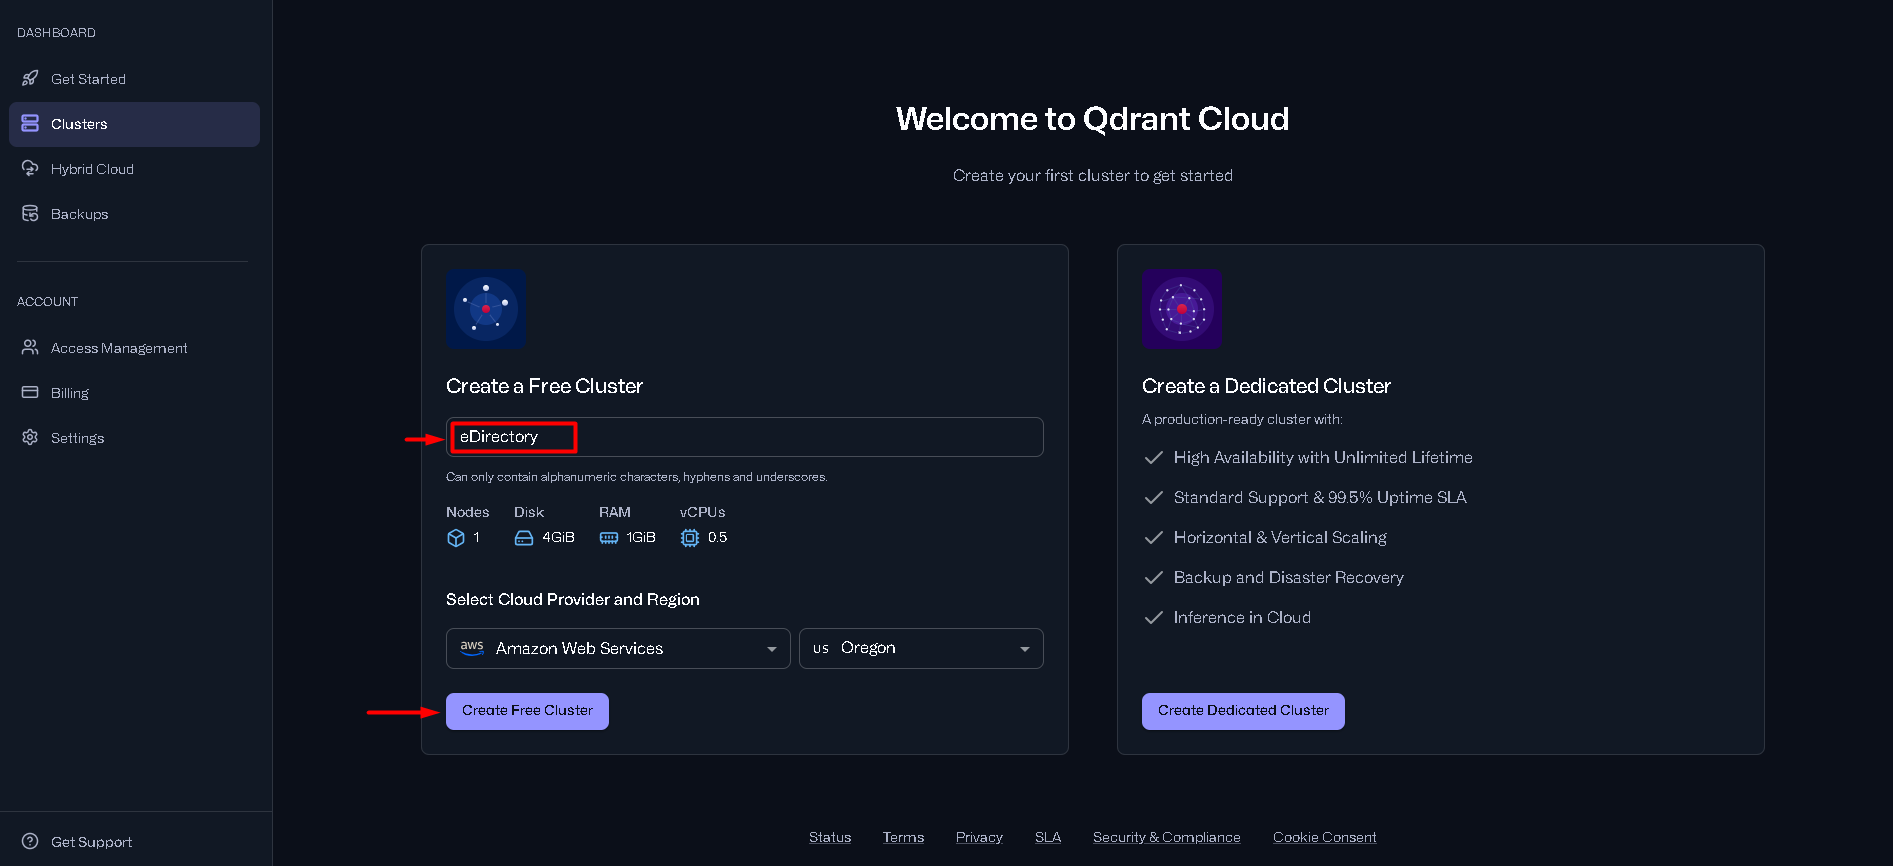Click the Dedicated Cluster illustration image

point(1182,309)
